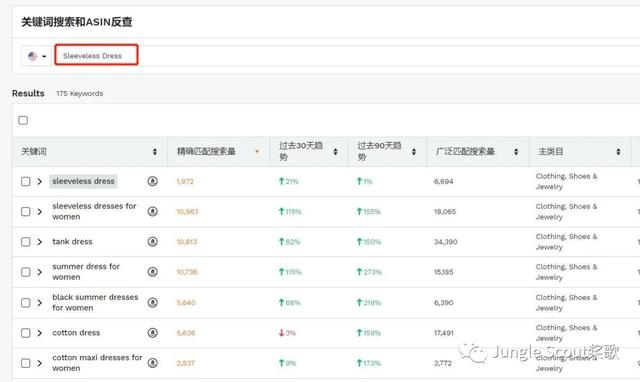
Task: Sort by 广泛匹配搜索量 column arrows
Action: click(516, 152)
